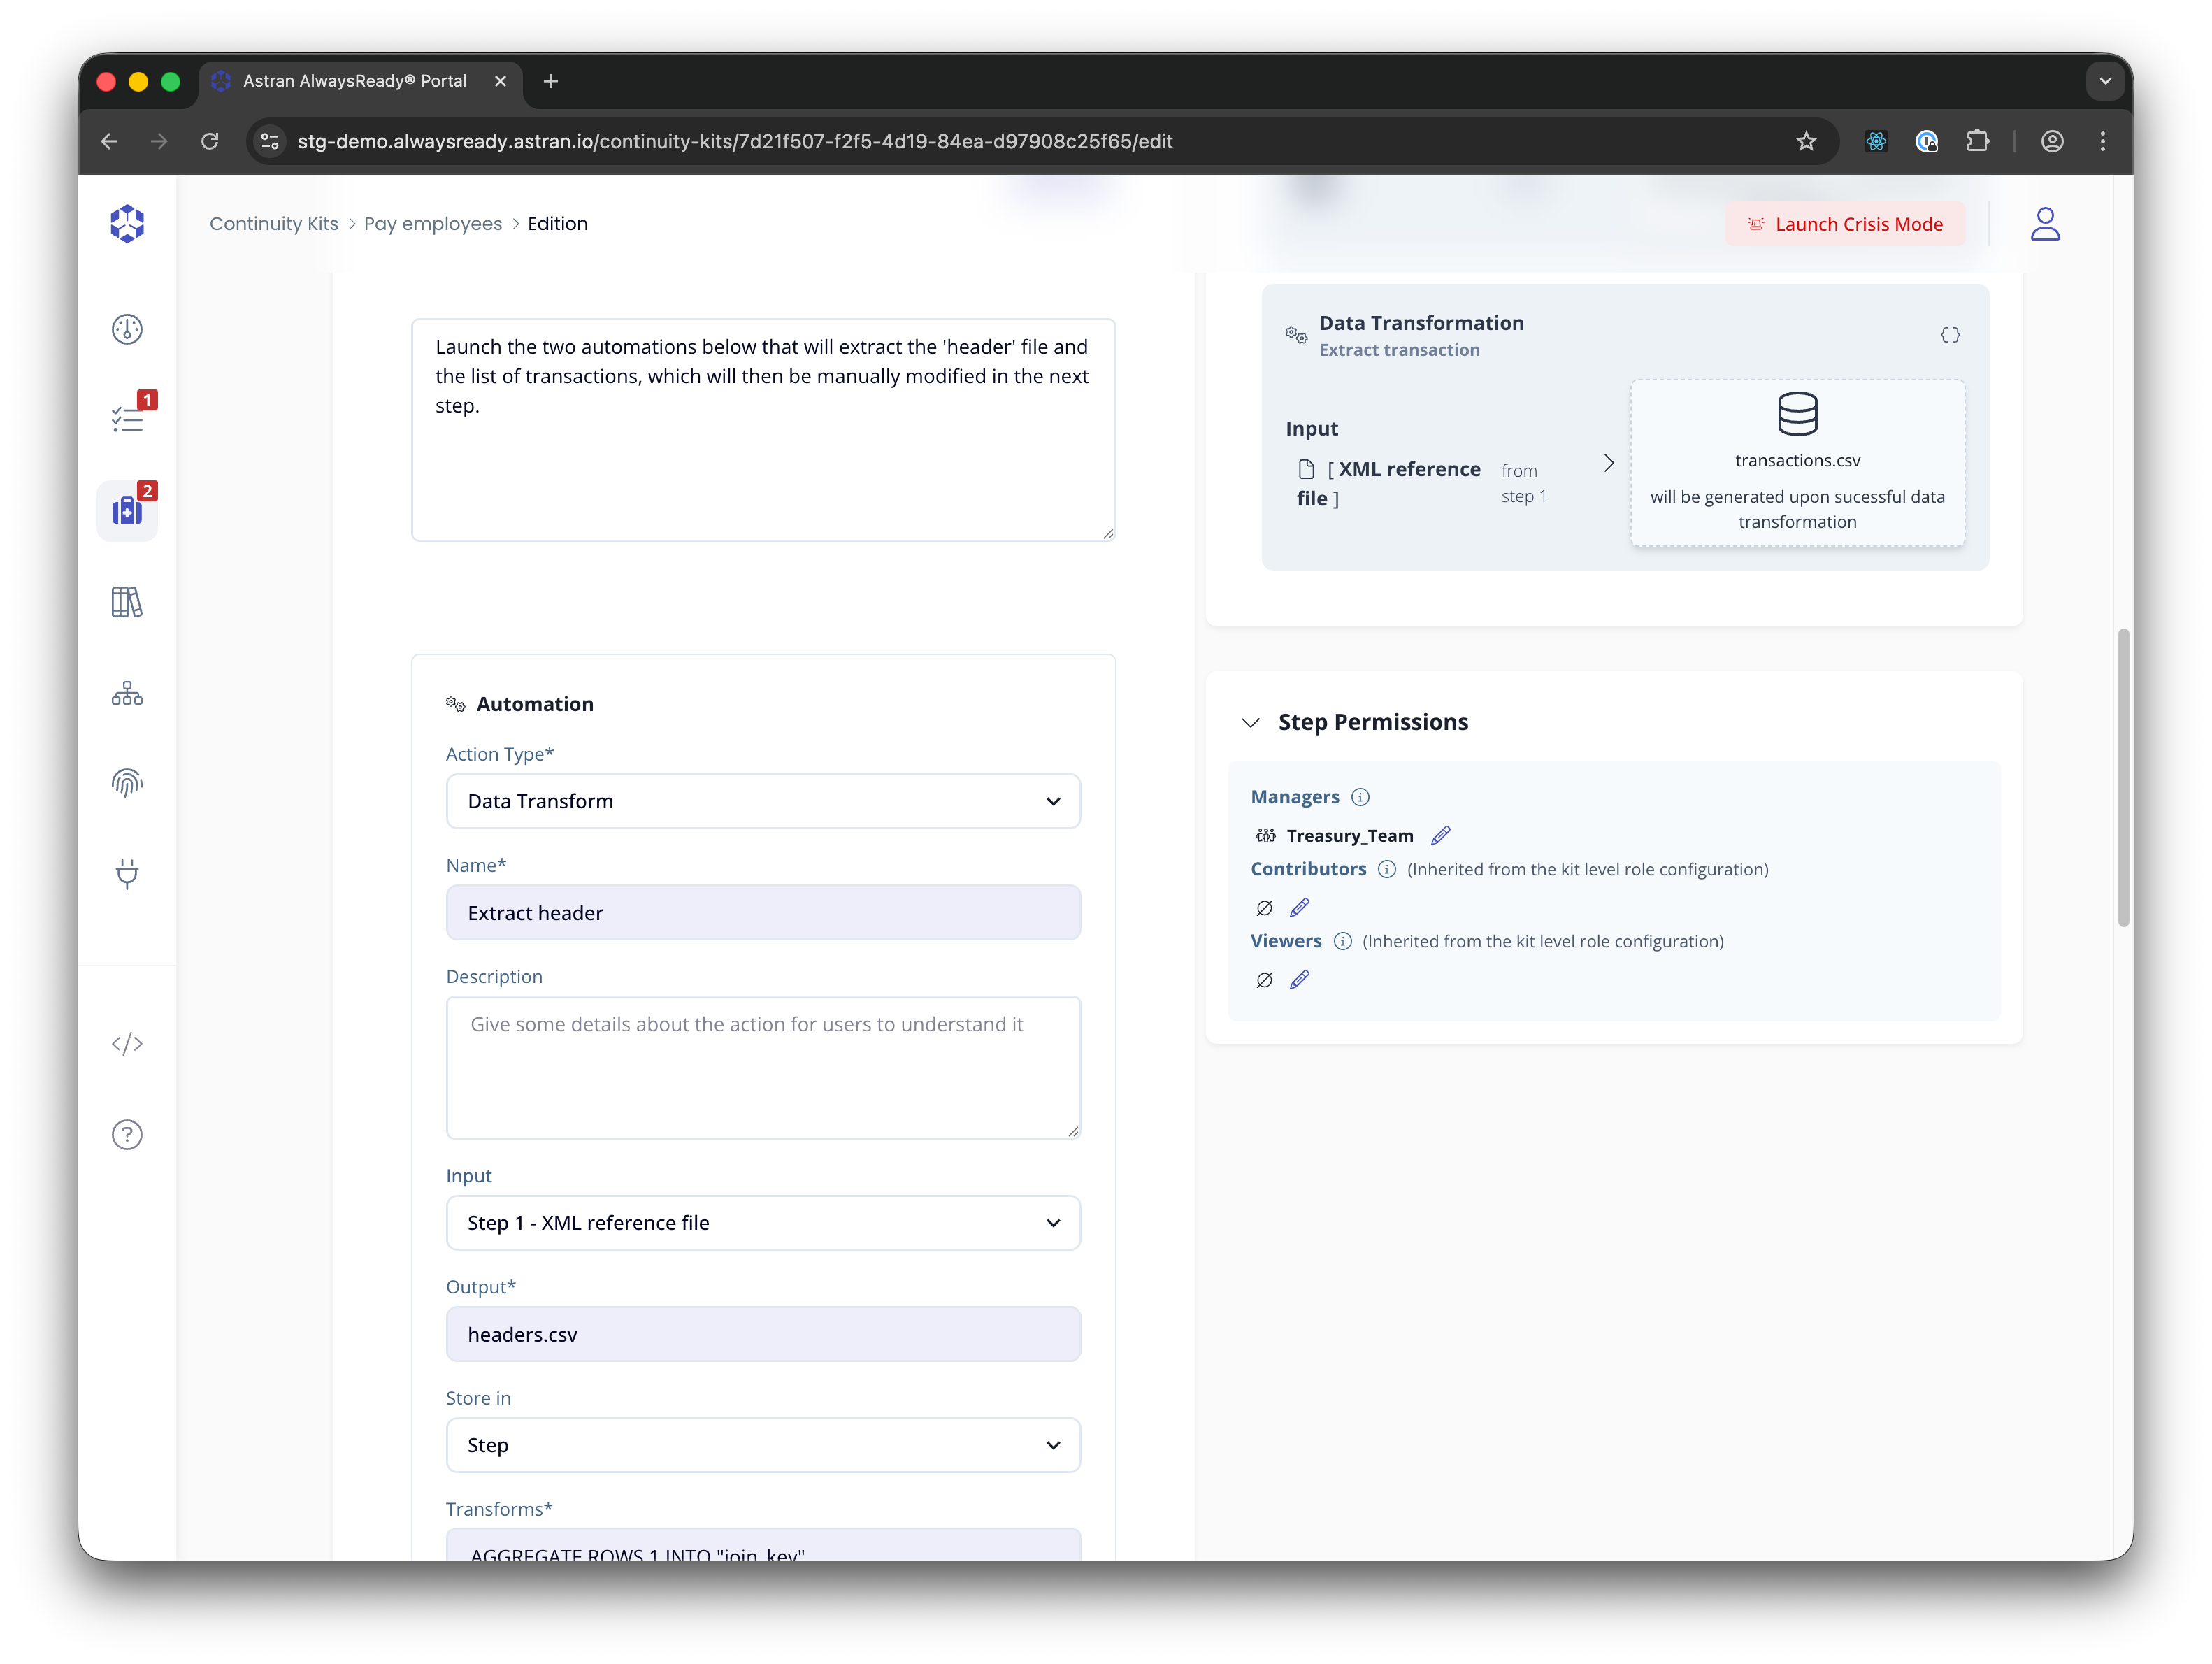Select the Astran AlwaysReady Portal browser tab
Image resolution: width=2212 pixels, height=1664 pixels.
tap(355, 81)
